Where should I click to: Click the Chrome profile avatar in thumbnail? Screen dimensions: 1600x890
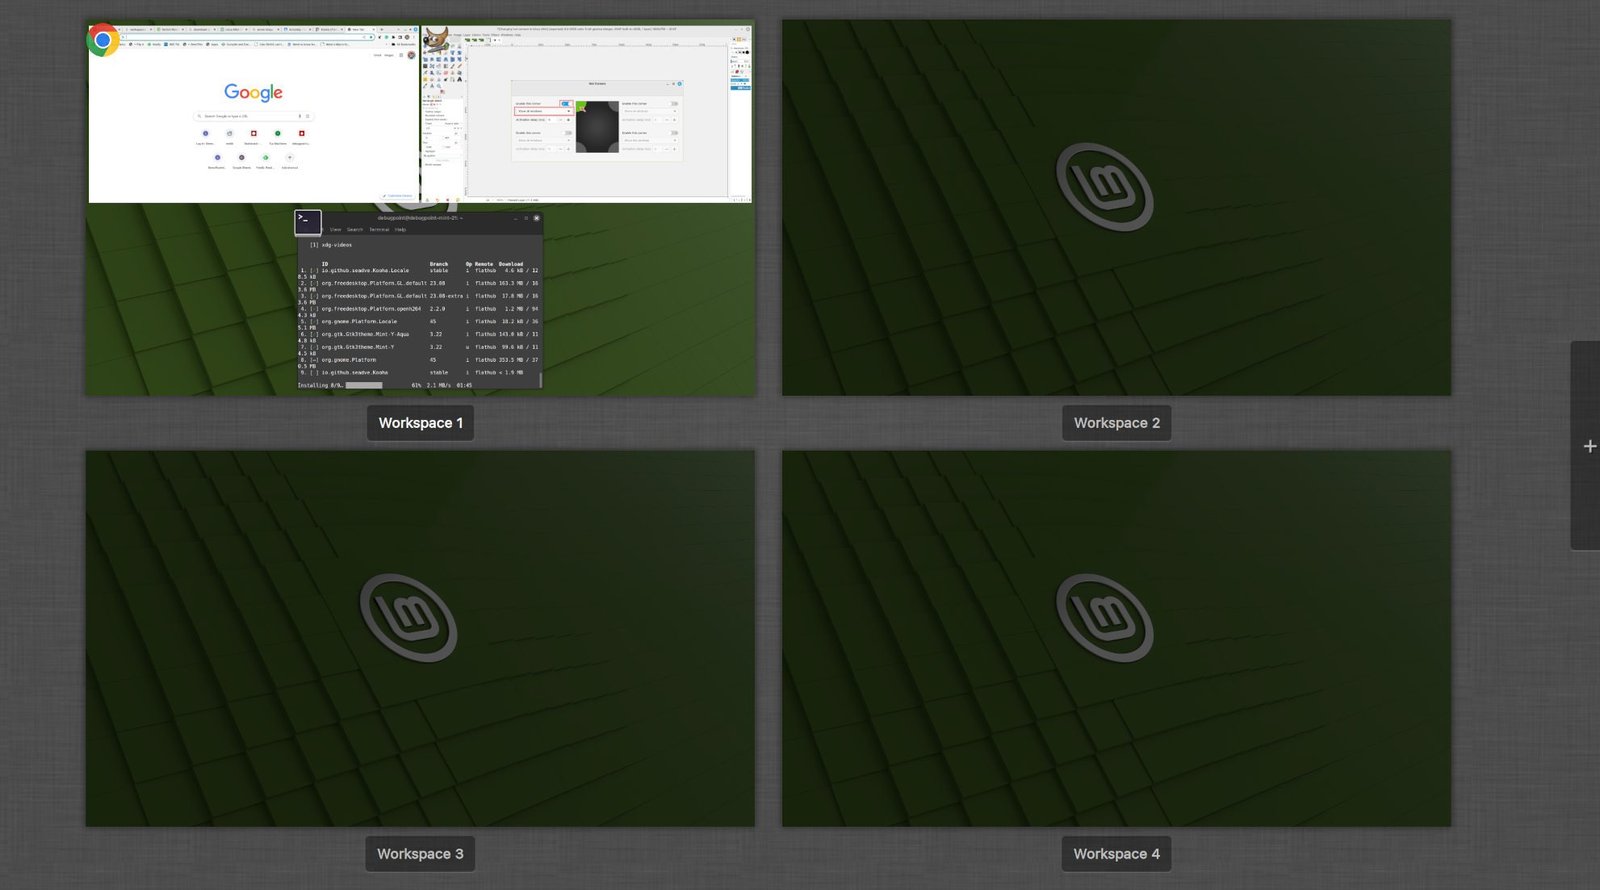[411, 55]
